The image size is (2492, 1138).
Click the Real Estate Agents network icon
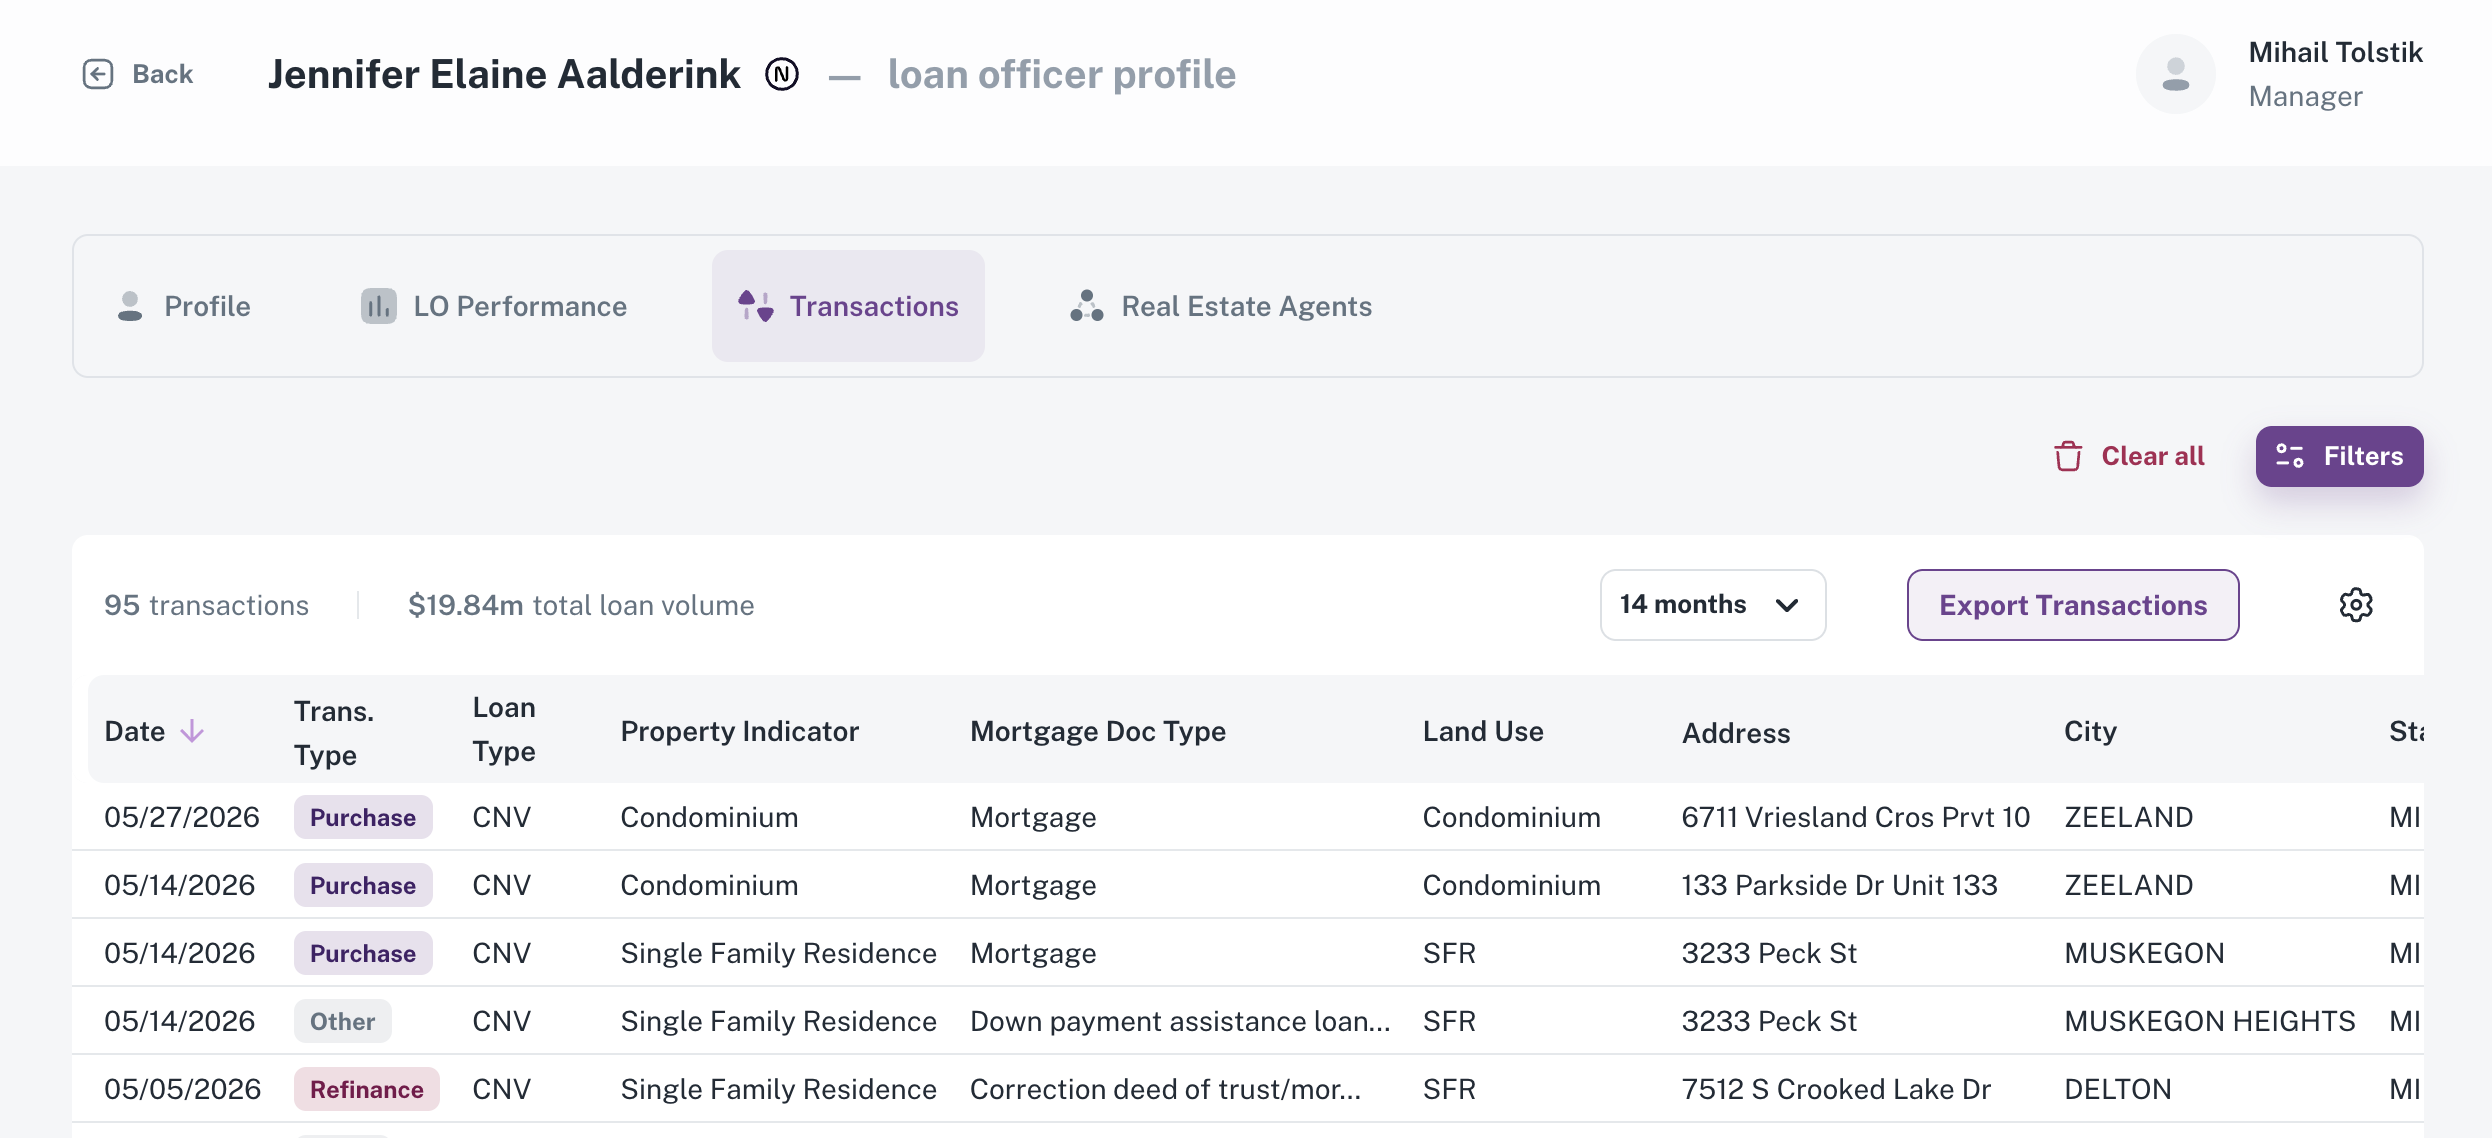[x=1087, y=306]
